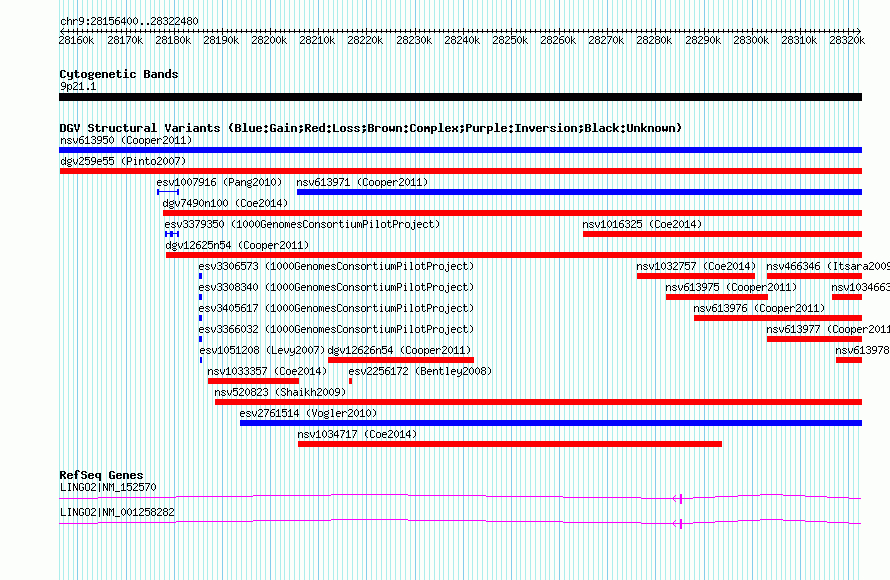Select the dgv12626n54 (Cooper2011) red bar

401,360
